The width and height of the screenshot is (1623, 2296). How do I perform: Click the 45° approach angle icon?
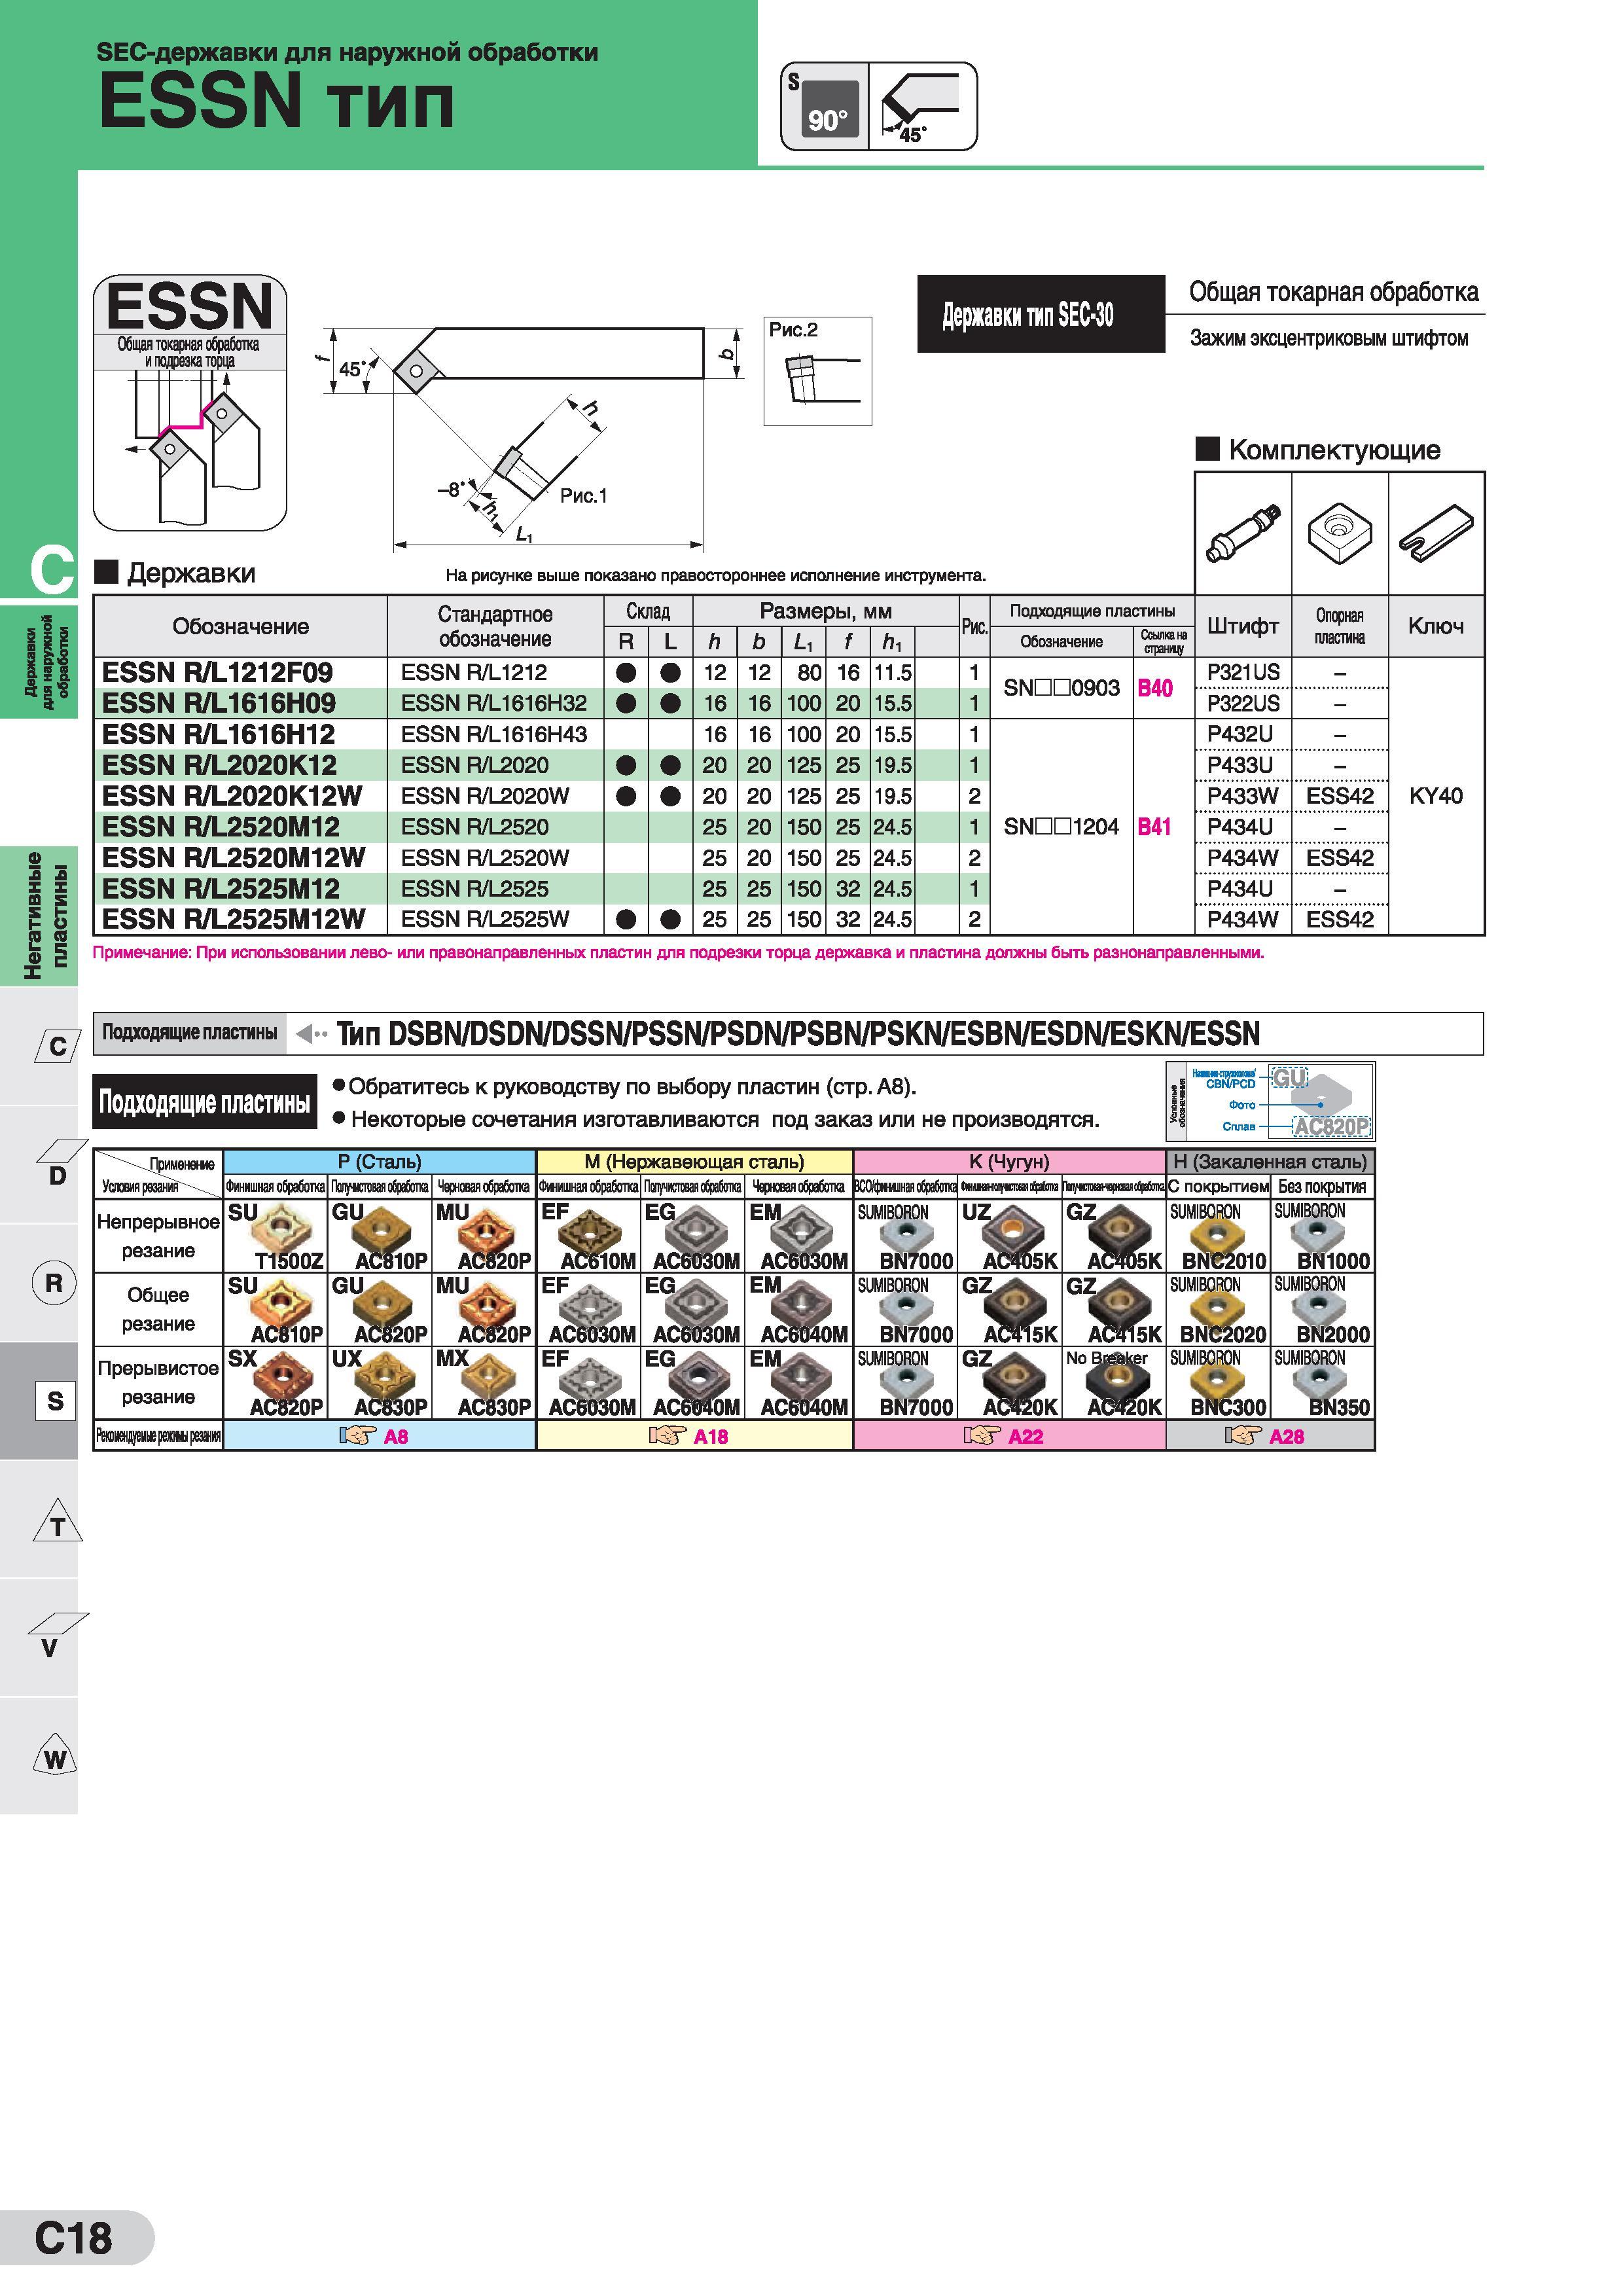pos(922,107)
